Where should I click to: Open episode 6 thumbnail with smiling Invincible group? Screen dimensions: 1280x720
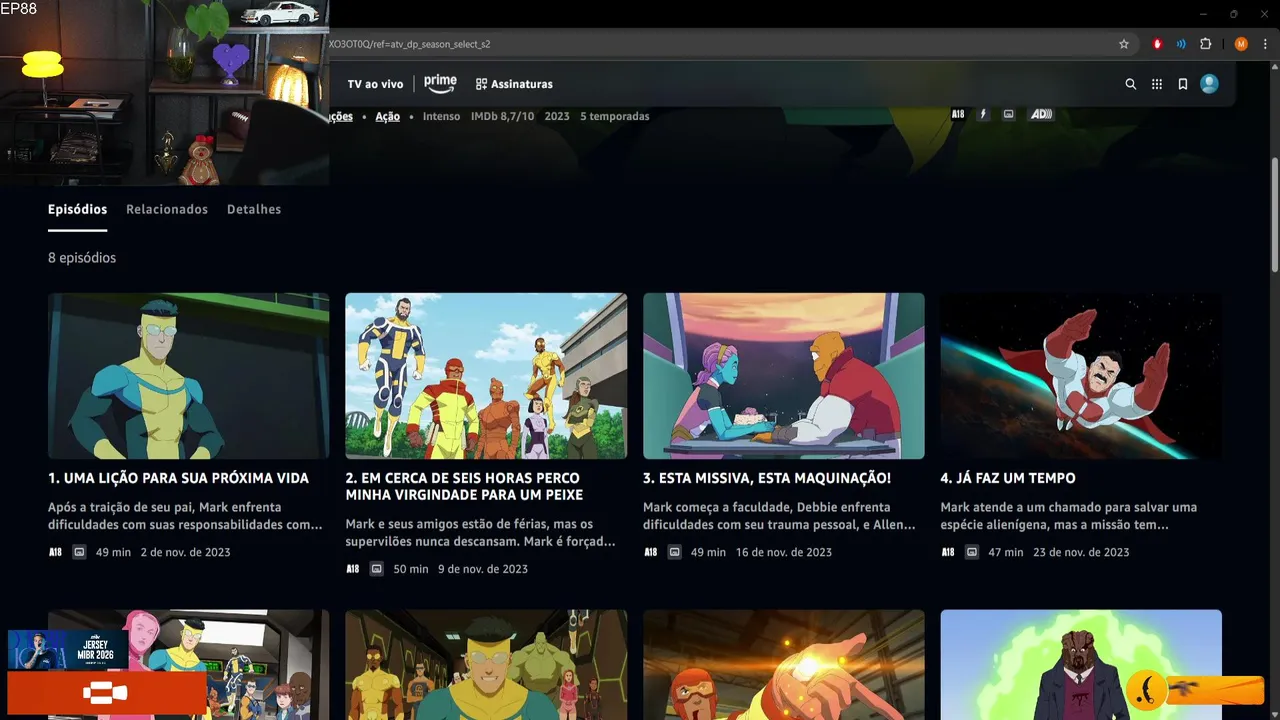[x=486, y=665]
